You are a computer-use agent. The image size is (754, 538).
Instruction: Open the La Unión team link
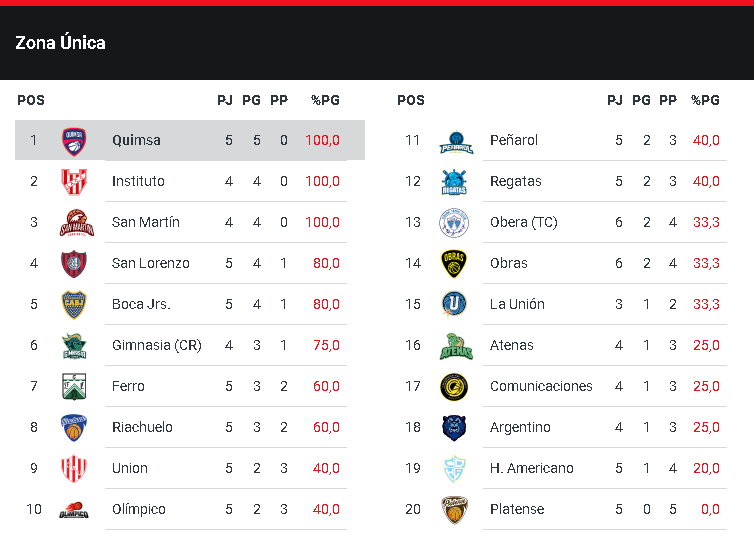(x=517, y=304)
